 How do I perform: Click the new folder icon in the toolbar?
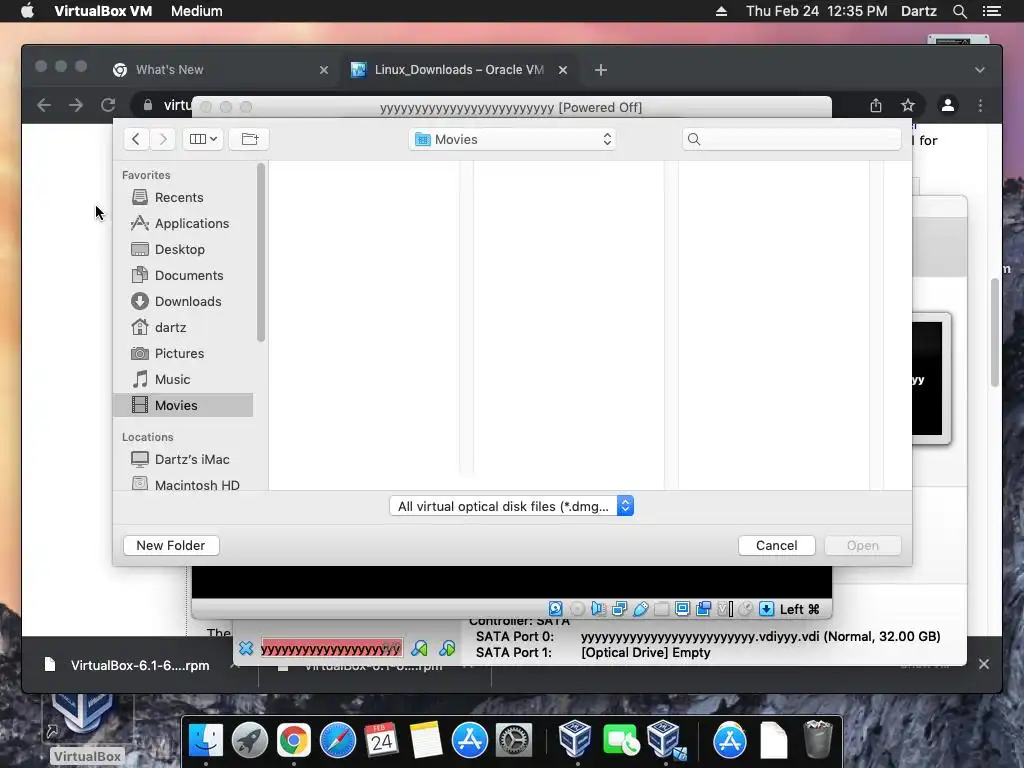coord(249,139)
